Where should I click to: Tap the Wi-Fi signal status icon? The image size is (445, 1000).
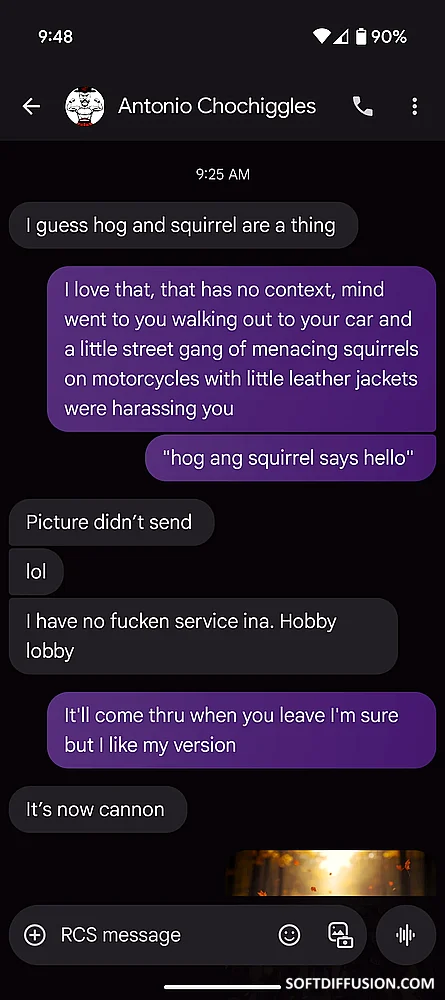tap(321, 36)
